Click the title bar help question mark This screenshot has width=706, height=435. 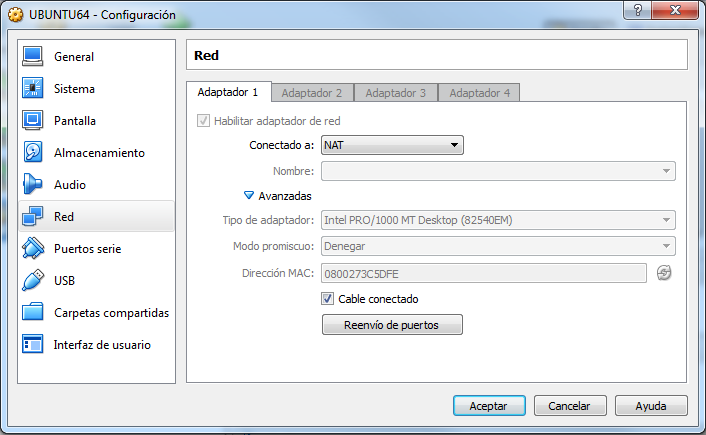[637, 10]
